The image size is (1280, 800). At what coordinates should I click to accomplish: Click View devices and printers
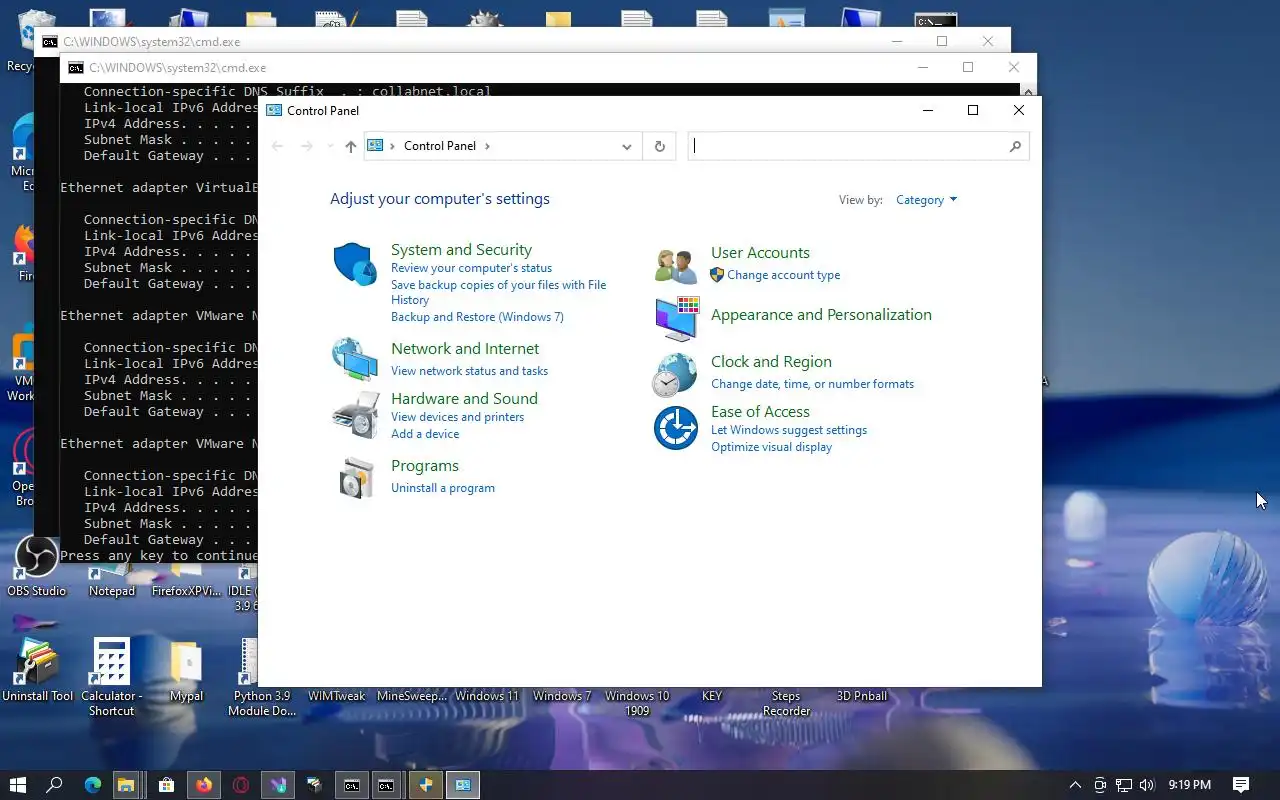point(457,417)
